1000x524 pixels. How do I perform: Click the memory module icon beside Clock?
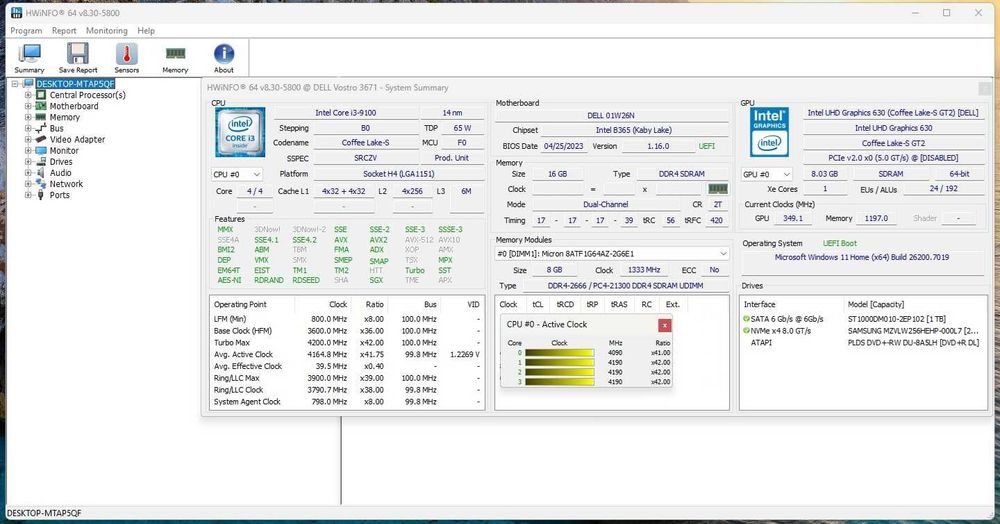(717, 189)
